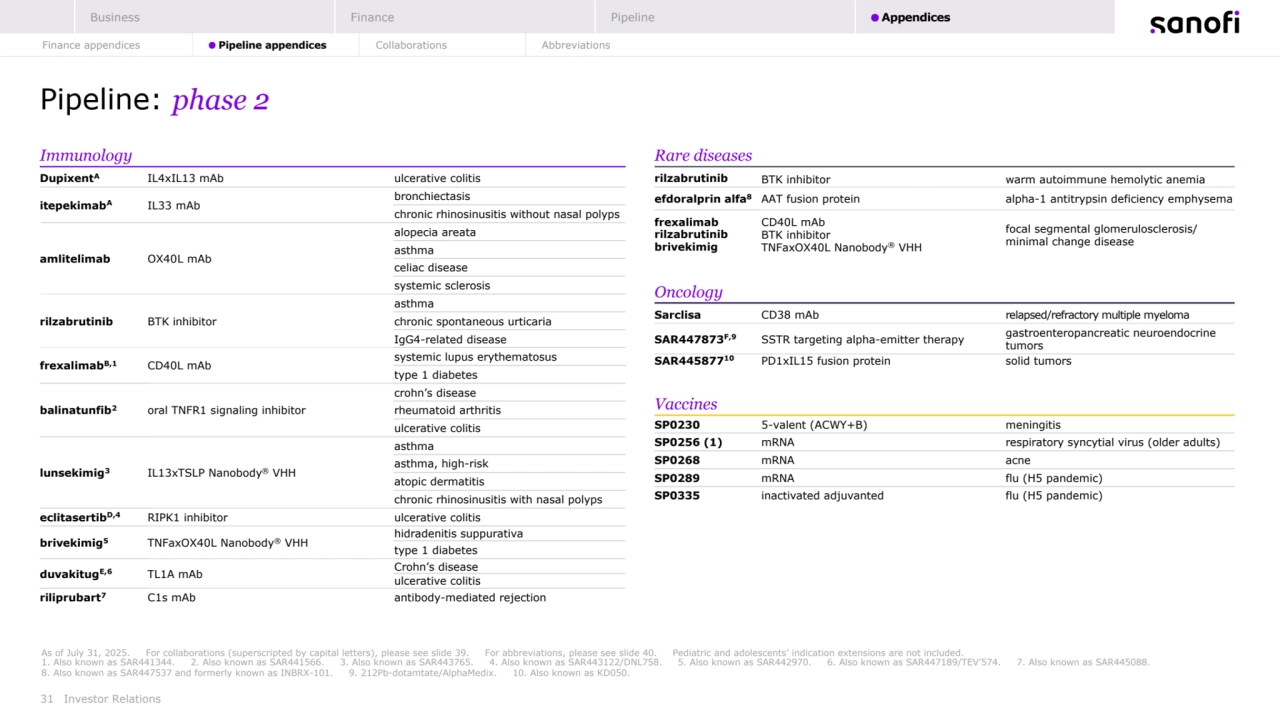Click the Immunology section heading

[x=86, y=155]
